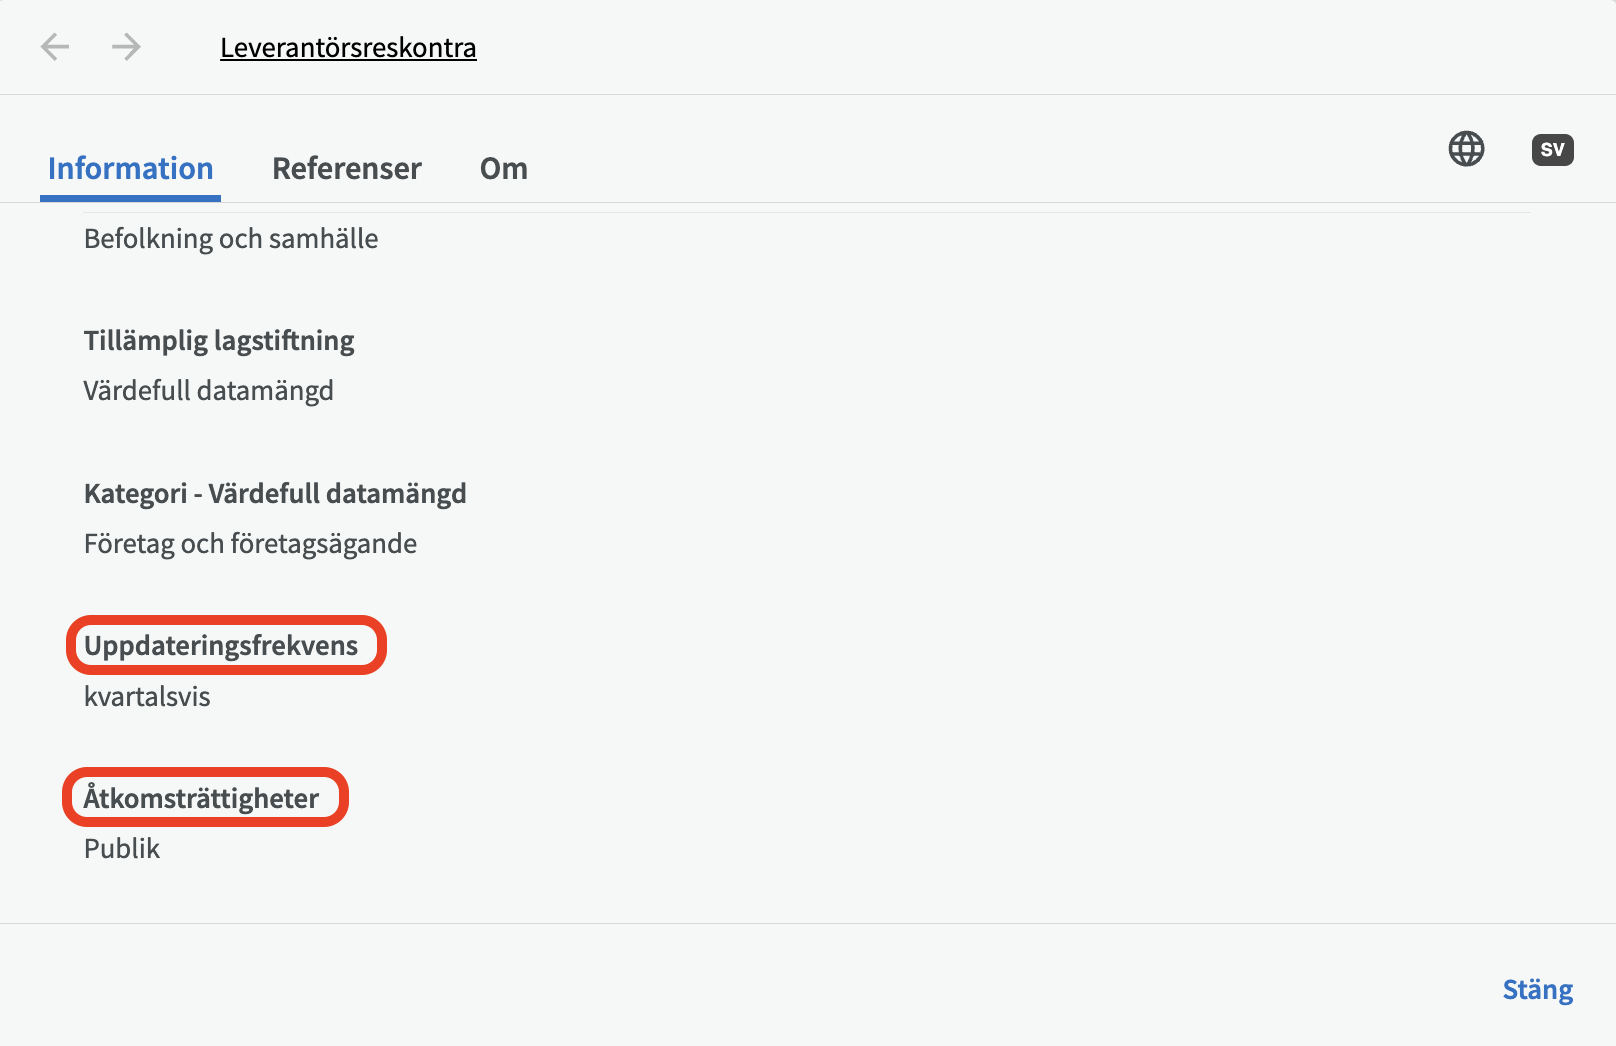
Task: Click the Värdefull datamängd value under Tillämplig lagstiftning
Action: [208, 391]
